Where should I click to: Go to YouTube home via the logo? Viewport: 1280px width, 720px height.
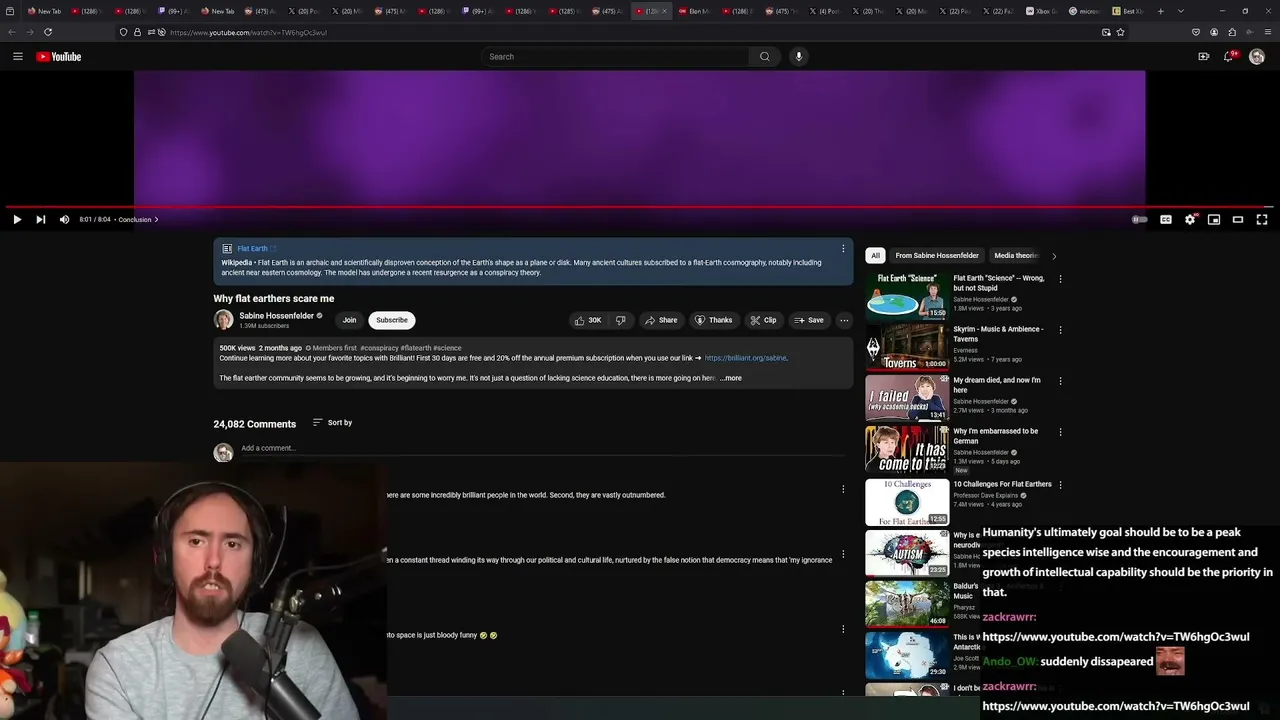coord(59,57)
